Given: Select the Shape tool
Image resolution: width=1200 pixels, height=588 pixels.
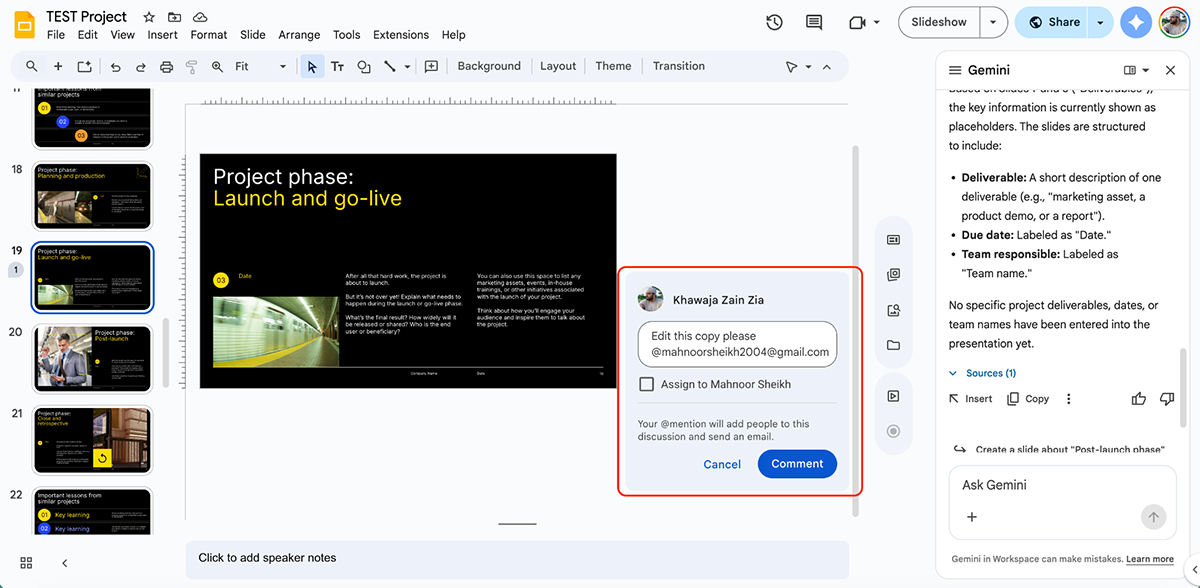Looking at the screenshot, I should 363,66.
